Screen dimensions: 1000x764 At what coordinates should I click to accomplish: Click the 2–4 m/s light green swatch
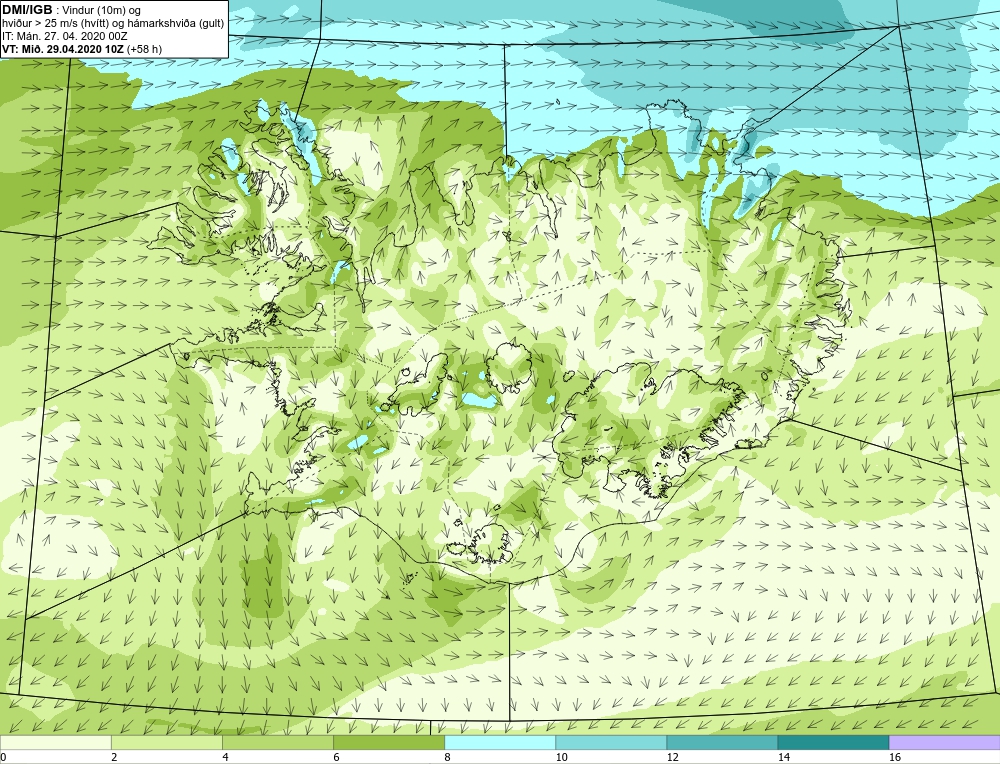coord(166,742)
